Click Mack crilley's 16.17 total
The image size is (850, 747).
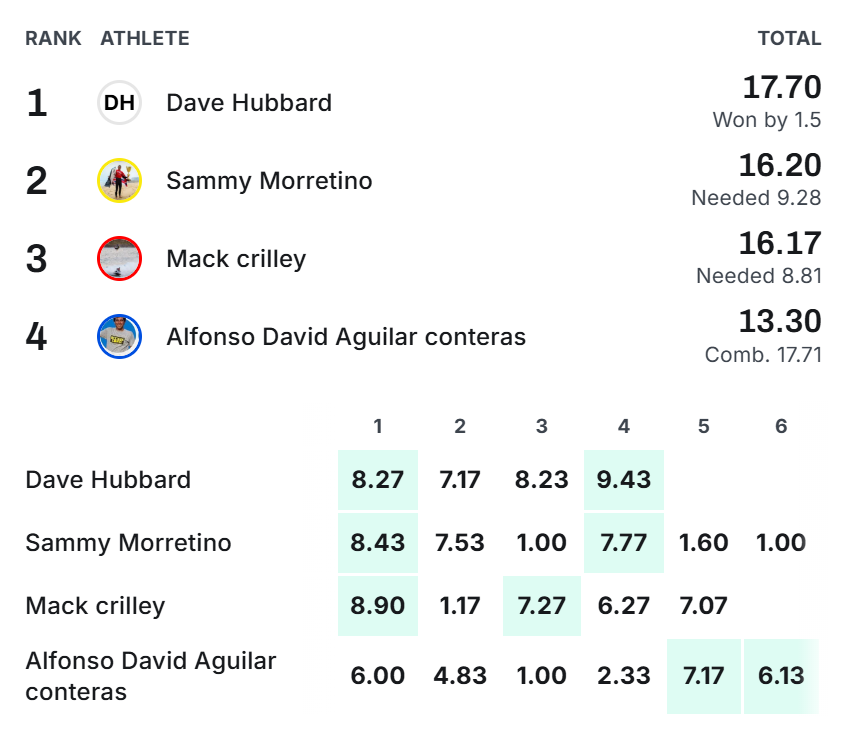pos(780,243)
